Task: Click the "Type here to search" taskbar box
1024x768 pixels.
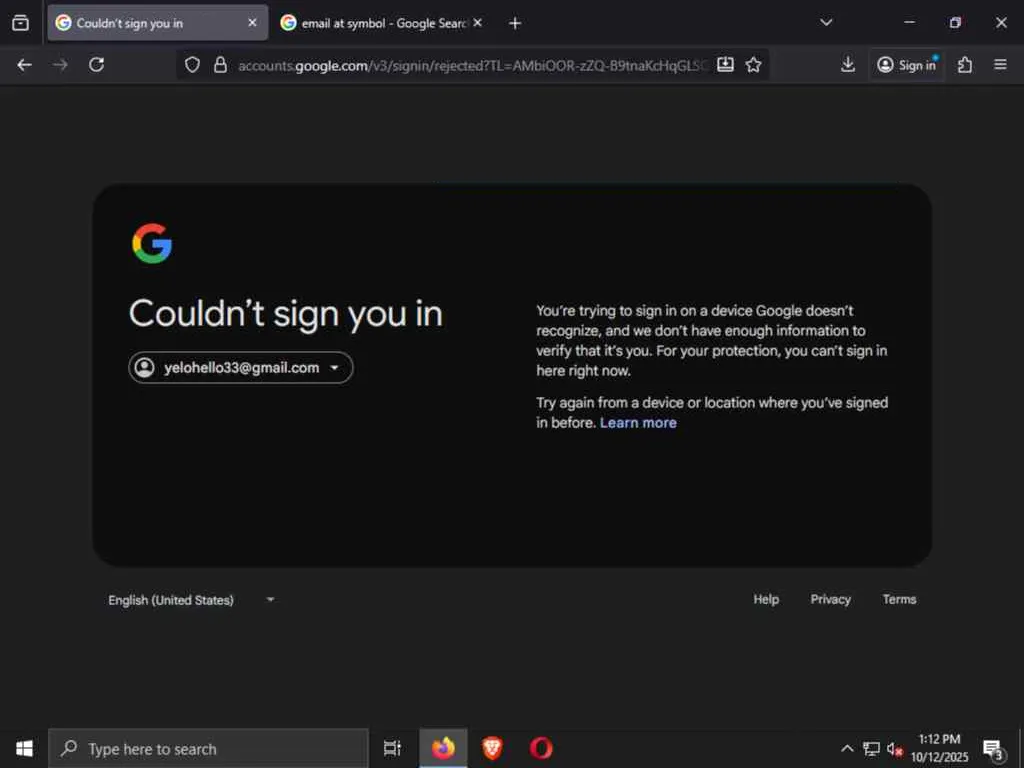Action: [208, 748]
